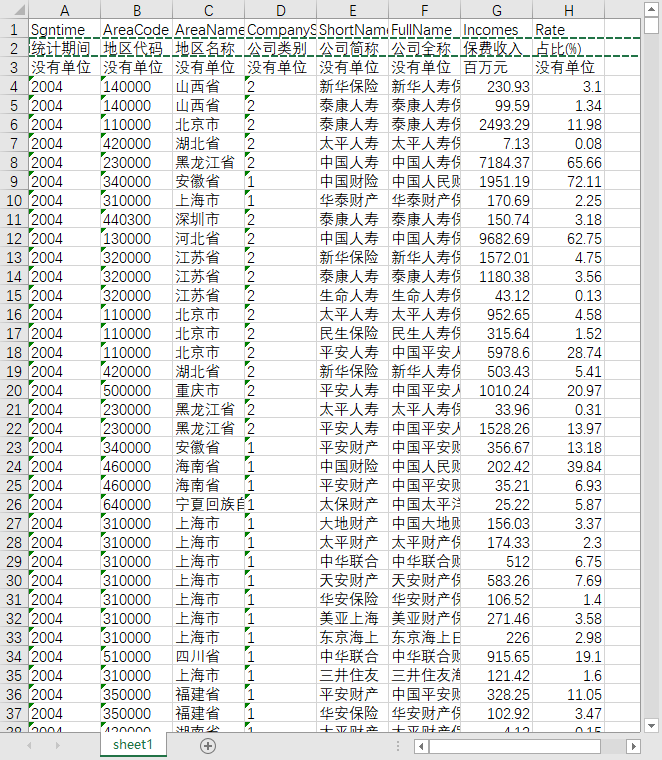The image size is (662, 760).
Task: Select row header 26
Action: [14, 505]
